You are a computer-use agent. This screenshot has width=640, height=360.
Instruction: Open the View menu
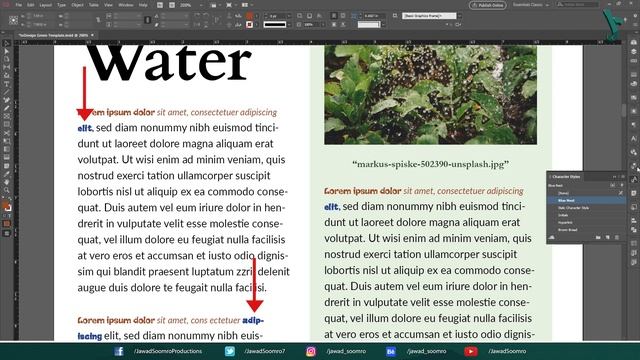108,5
